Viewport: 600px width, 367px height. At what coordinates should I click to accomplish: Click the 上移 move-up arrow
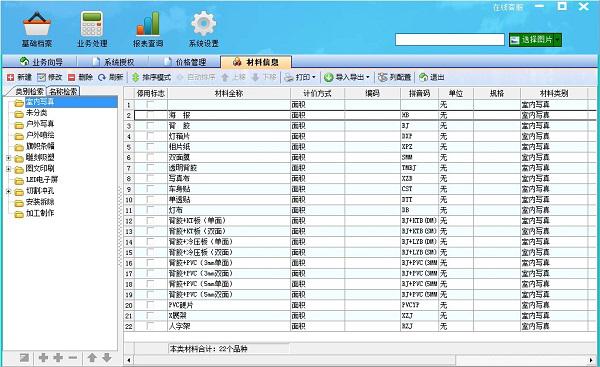[225, 77]
